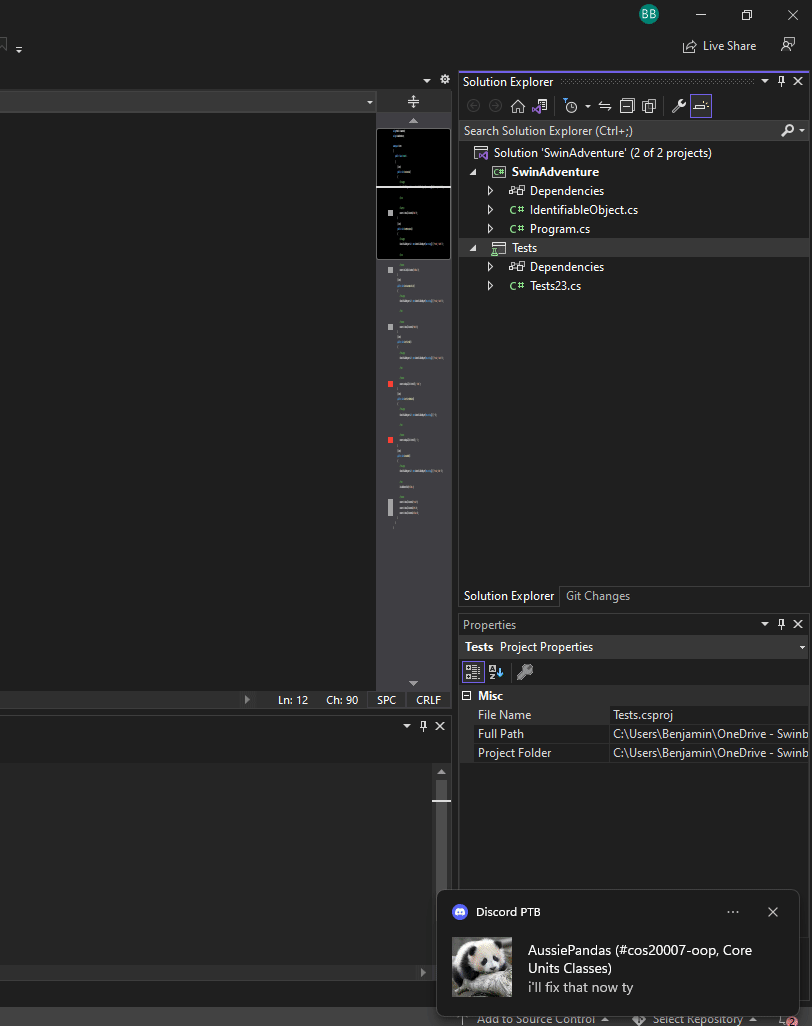Switch to the Git Changes tab

click(x=597, y=596)
